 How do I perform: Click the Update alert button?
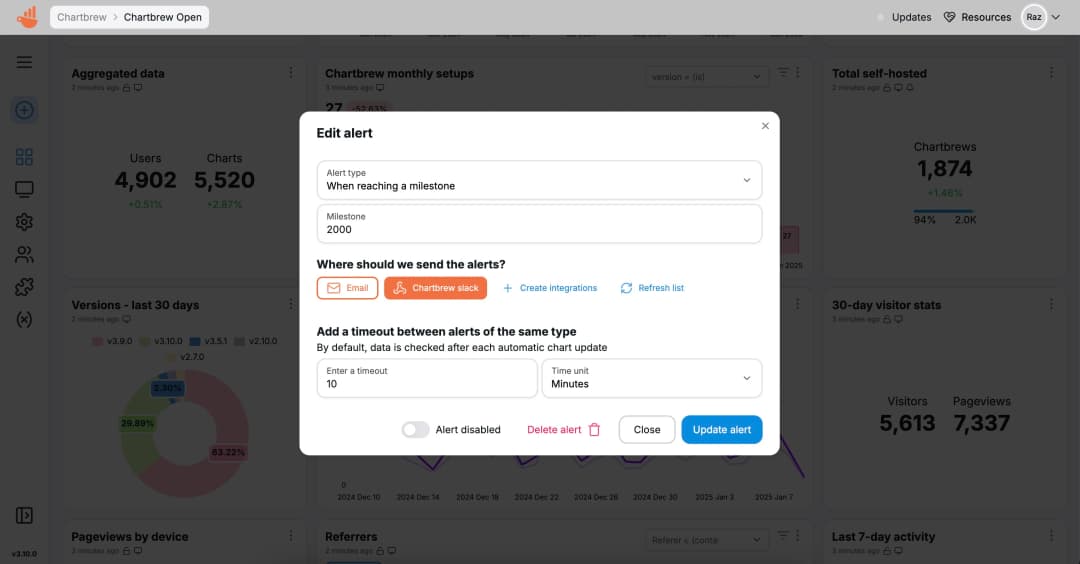(x=721, y=430)
